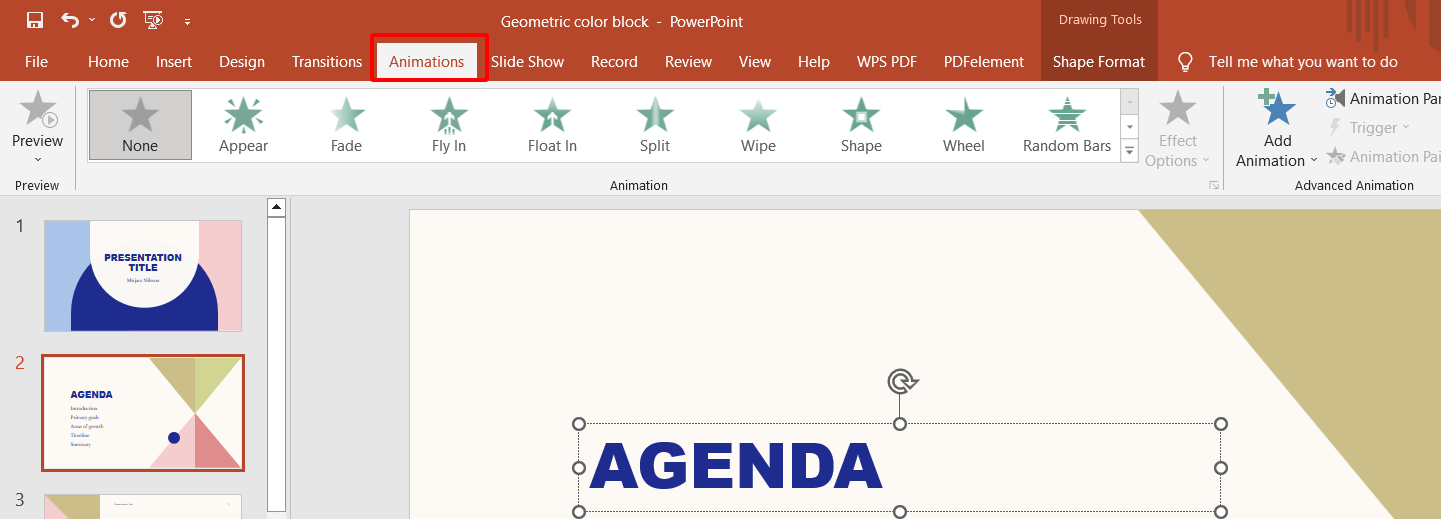Click the Preview animation star button
1441x519 pixels.
click(38, 109)
